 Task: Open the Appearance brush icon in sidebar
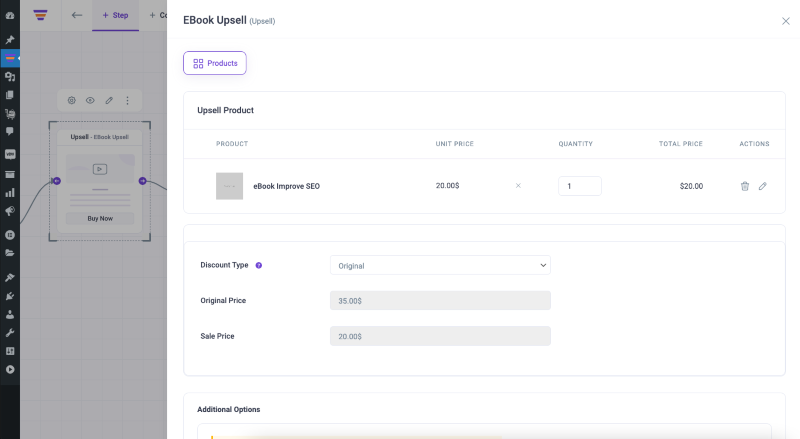point(10,277)
